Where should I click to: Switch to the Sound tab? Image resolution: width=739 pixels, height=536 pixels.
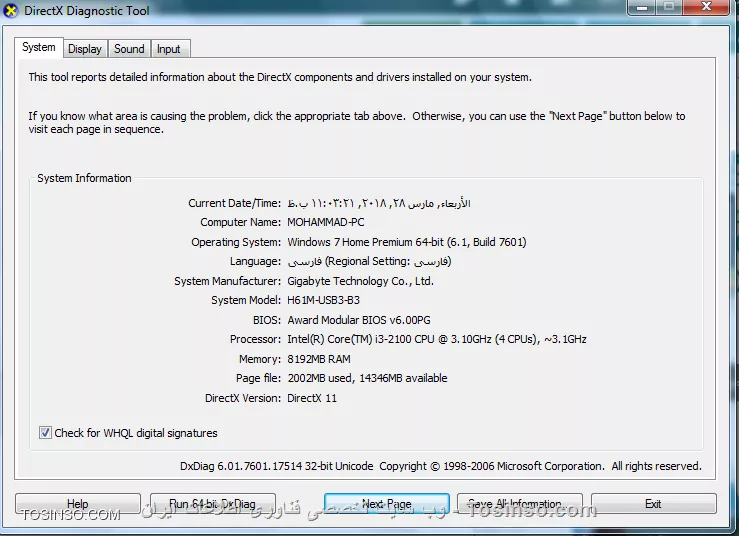129,49
